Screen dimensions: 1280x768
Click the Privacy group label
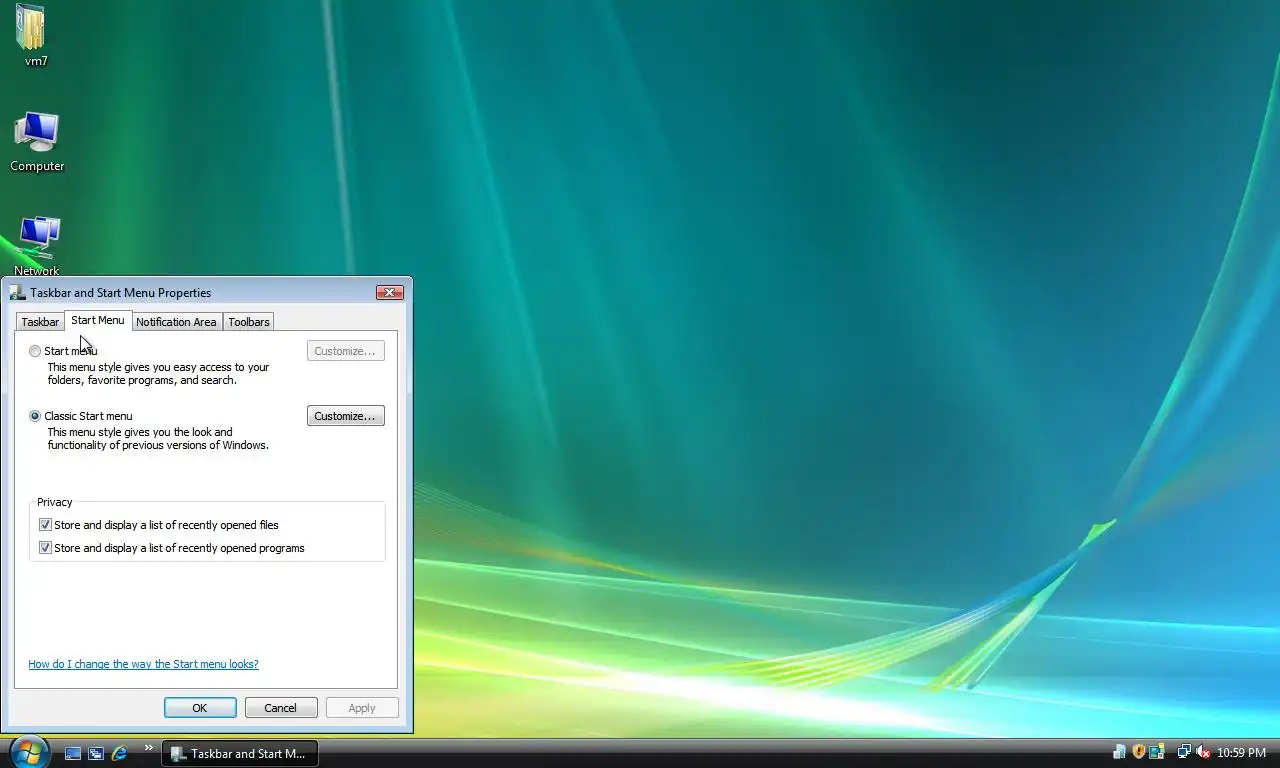55,502
